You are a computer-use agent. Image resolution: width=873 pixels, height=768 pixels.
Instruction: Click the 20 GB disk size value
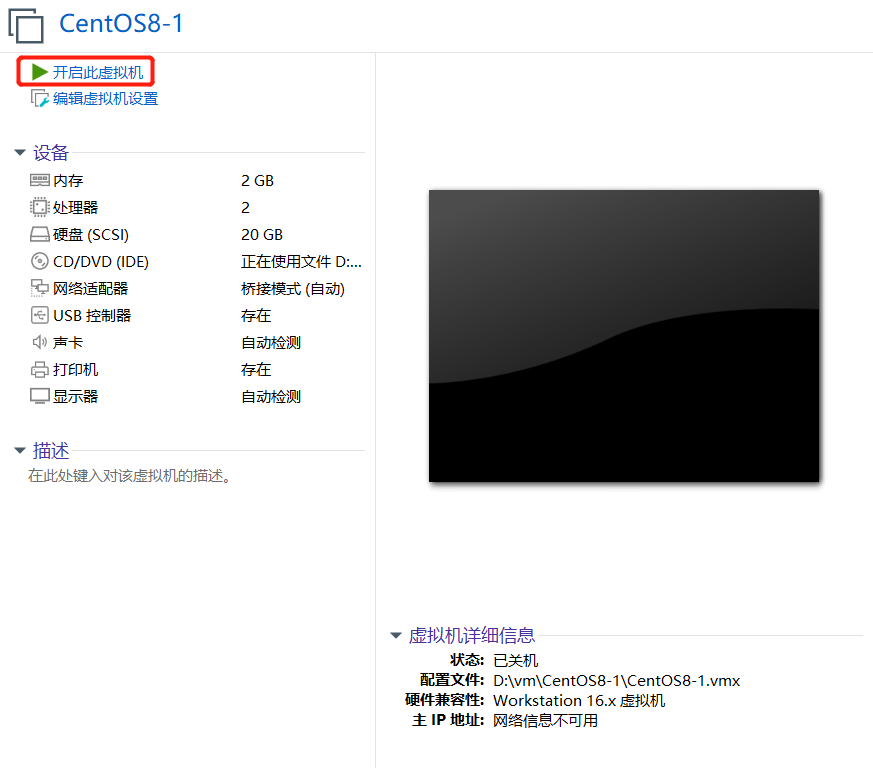pyautogui.click(x=262, y=234)
